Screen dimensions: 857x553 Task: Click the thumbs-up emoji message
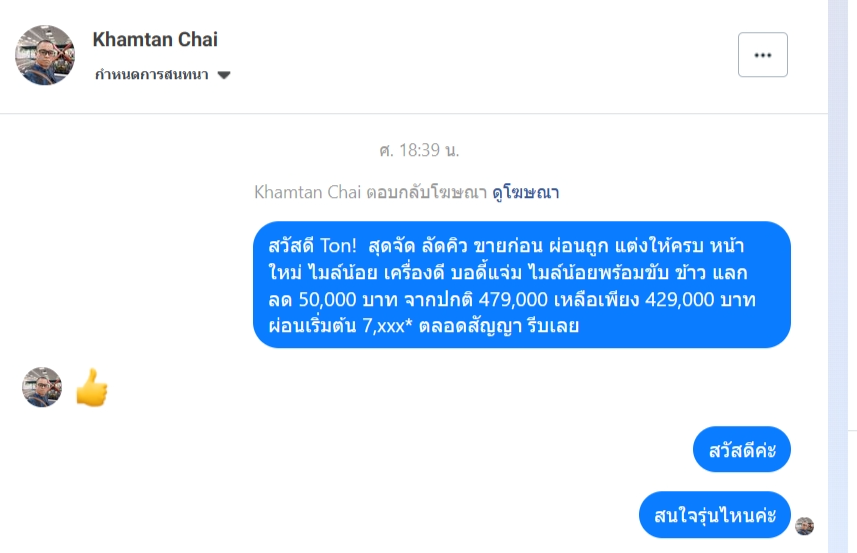pyautogui.click(x=92, y=388)
